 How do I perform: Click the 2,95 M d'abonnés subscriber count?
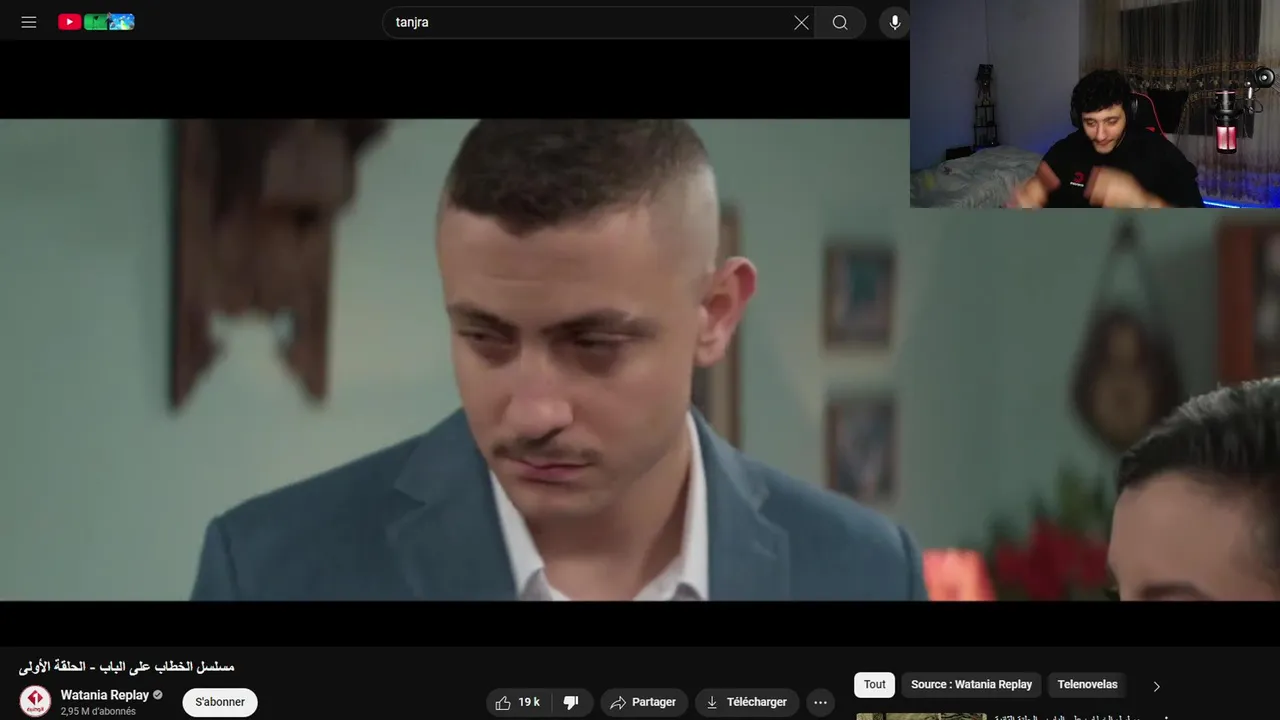pyautogui.click(x=98, y=711)
